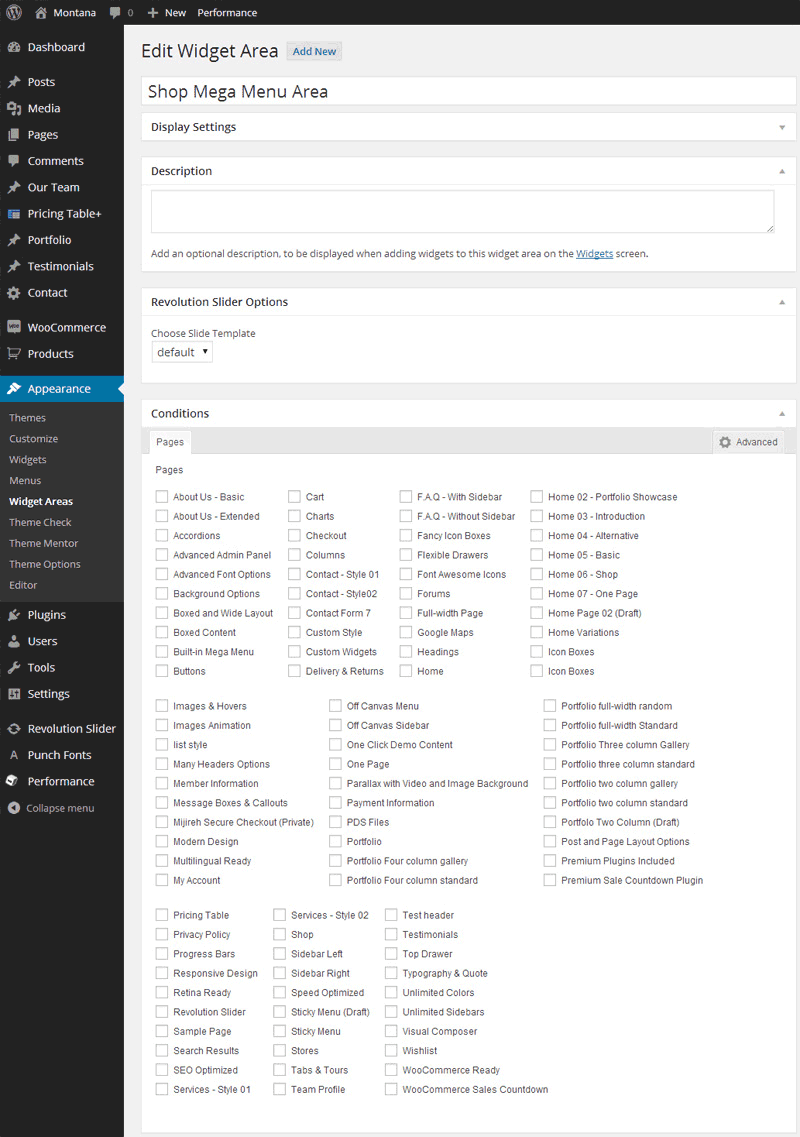This screenshot has width=800, height=1137.
Task: Click the Add New button
Action: click(314, 51)
